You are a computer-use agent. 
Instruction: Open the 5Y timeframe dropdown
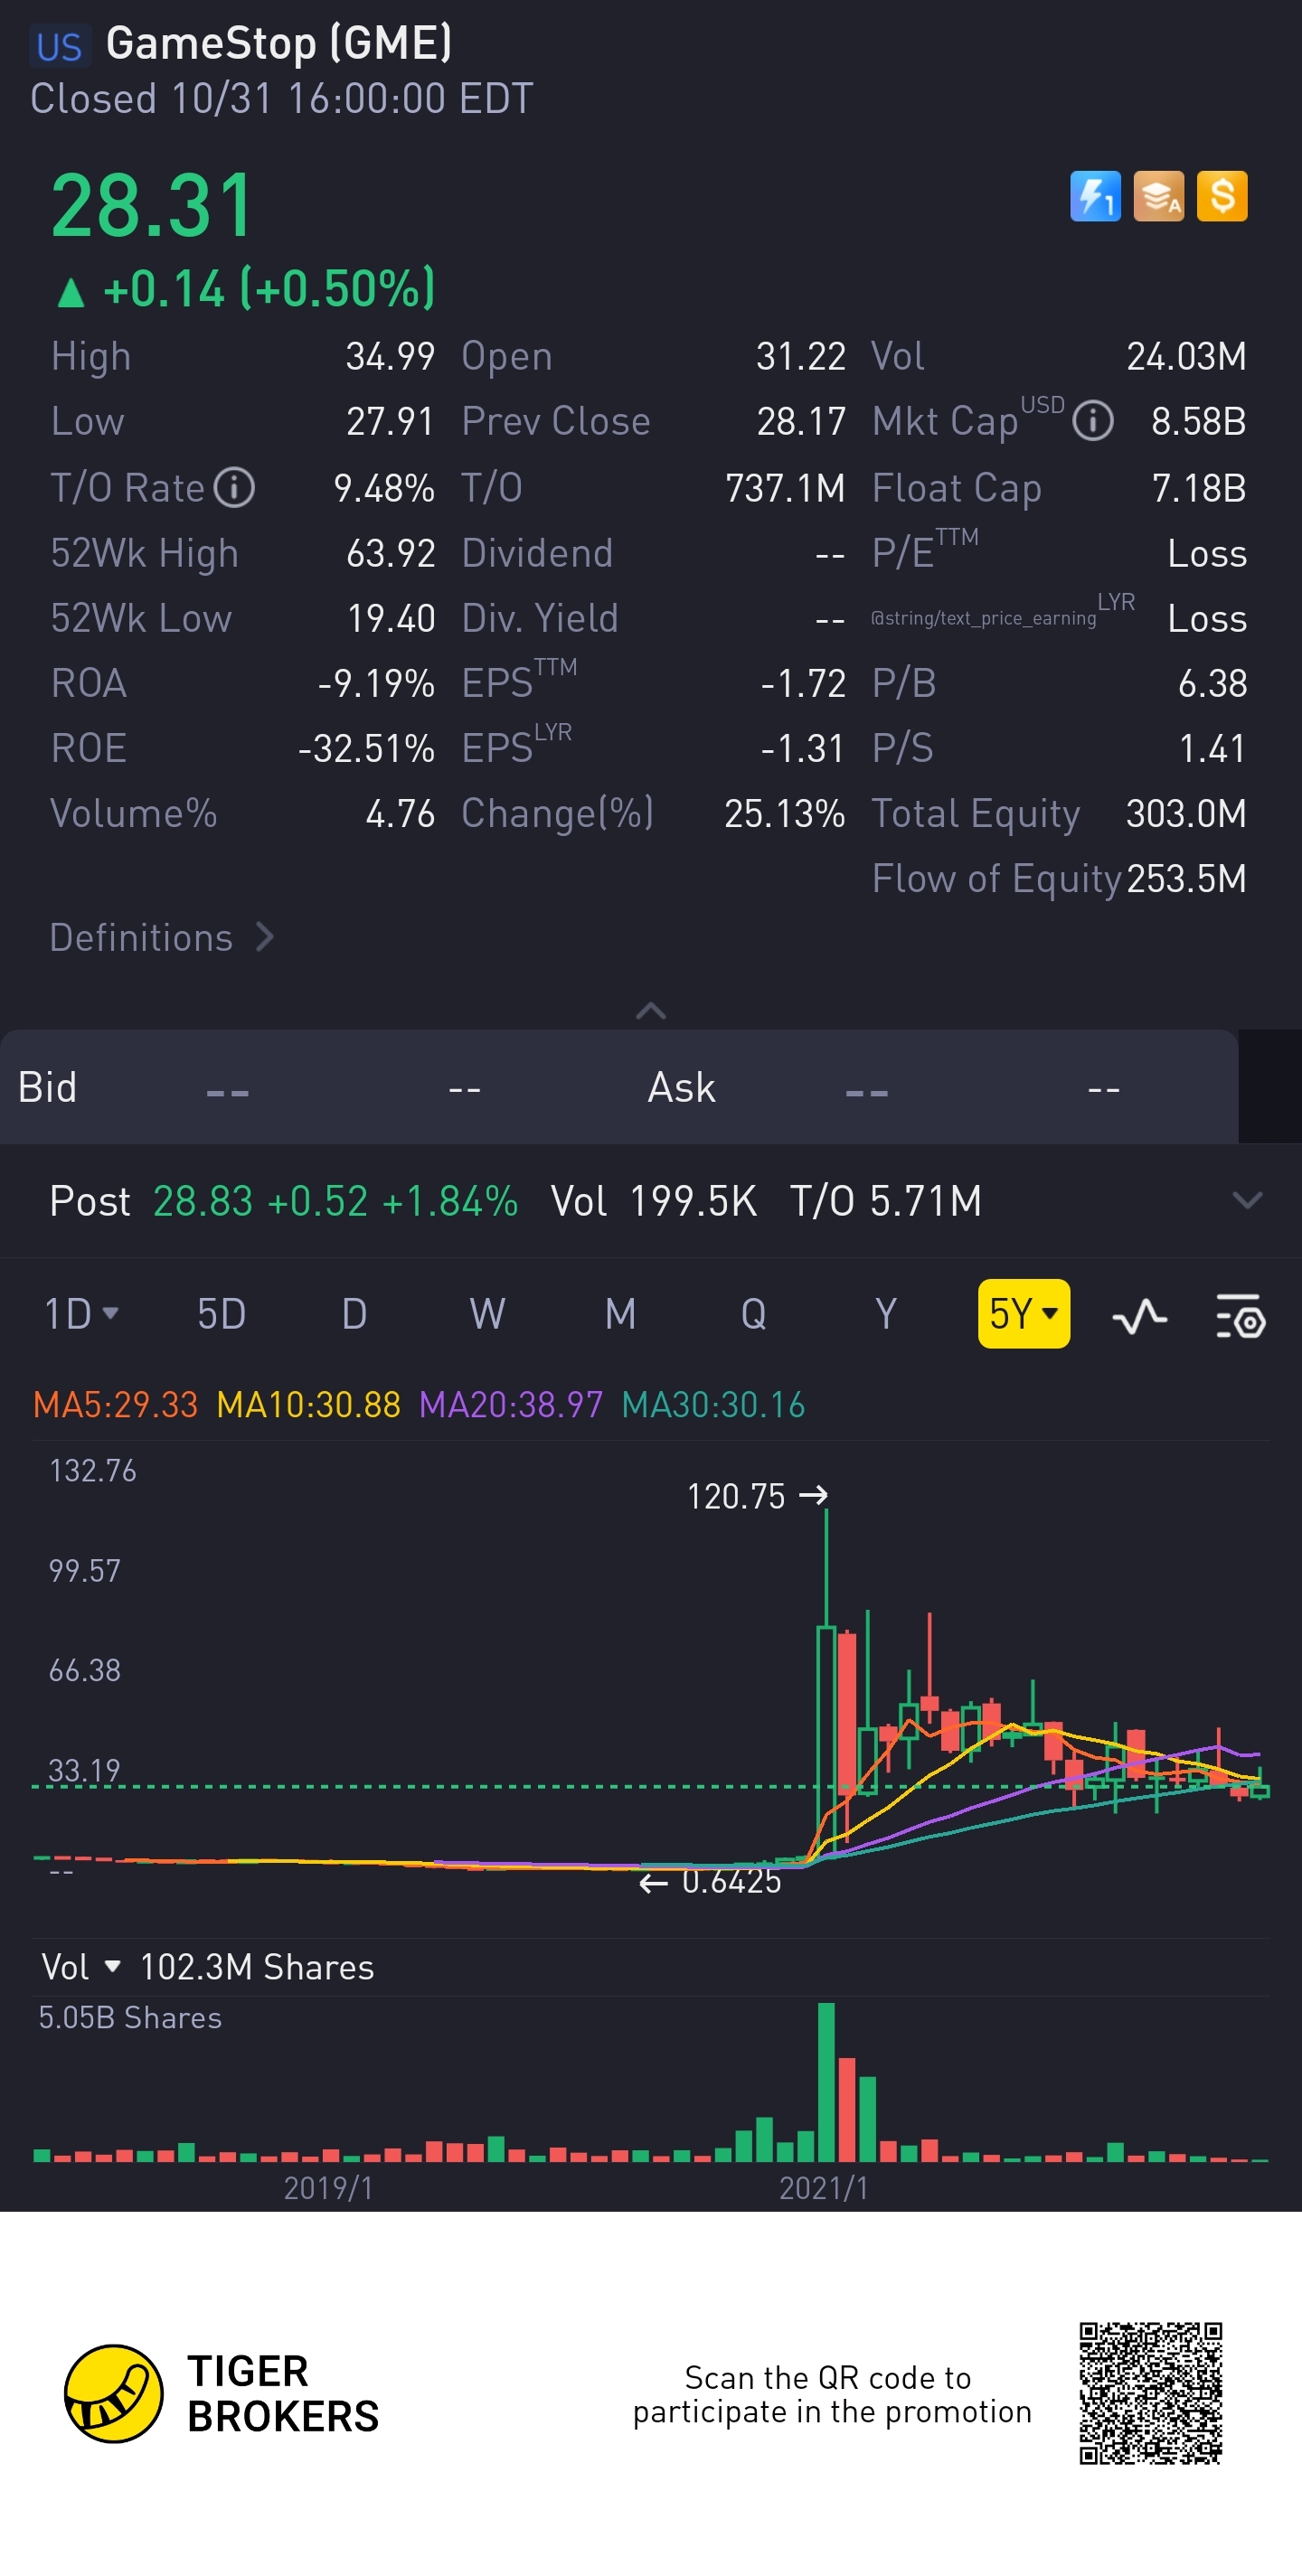(x=1023, y=1314)
